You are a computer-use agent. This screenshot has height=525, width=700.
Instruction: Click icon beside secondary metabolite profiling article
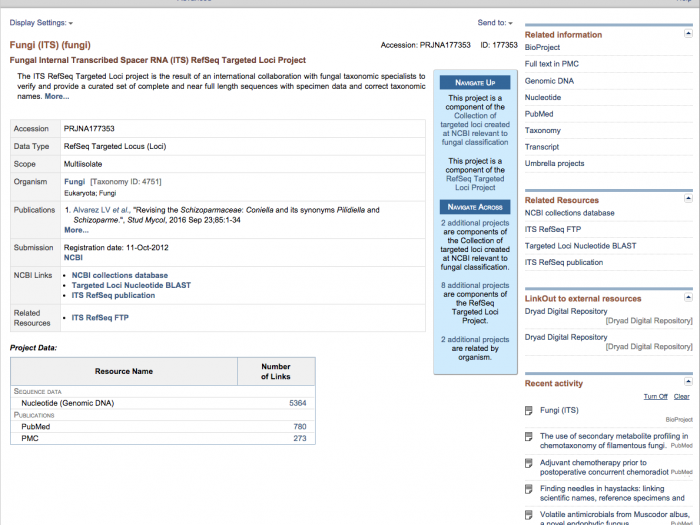click(529, 437)
